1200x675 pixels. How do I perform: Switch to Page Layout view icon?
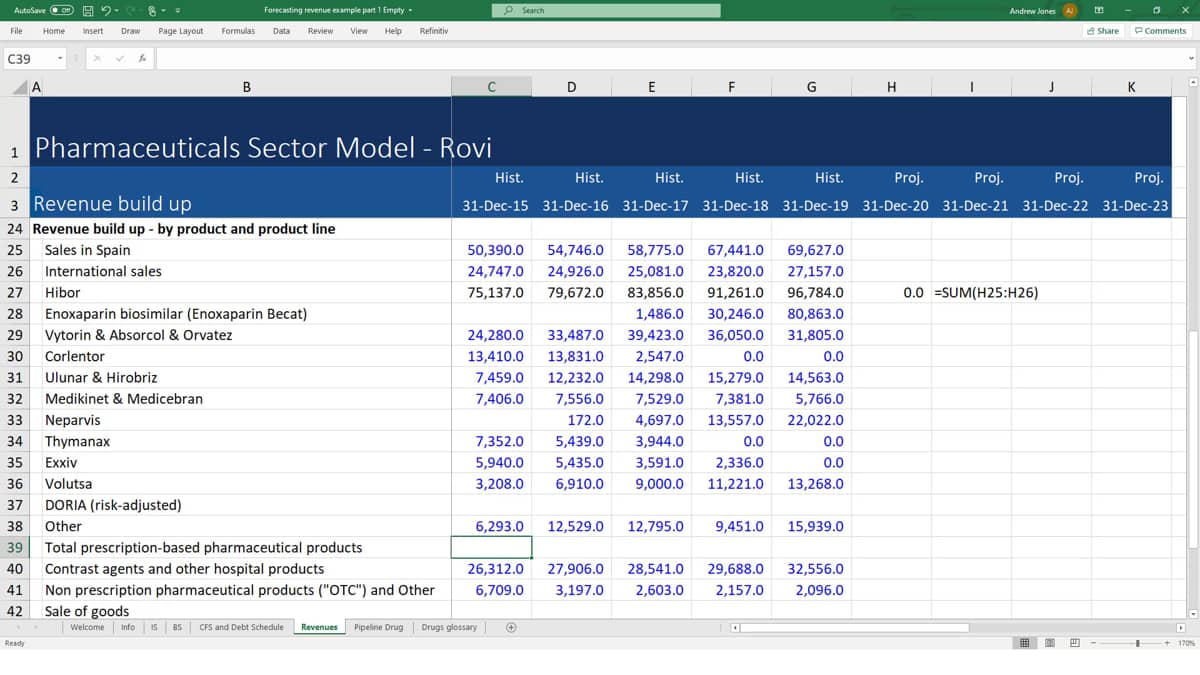click(1049, 643)
